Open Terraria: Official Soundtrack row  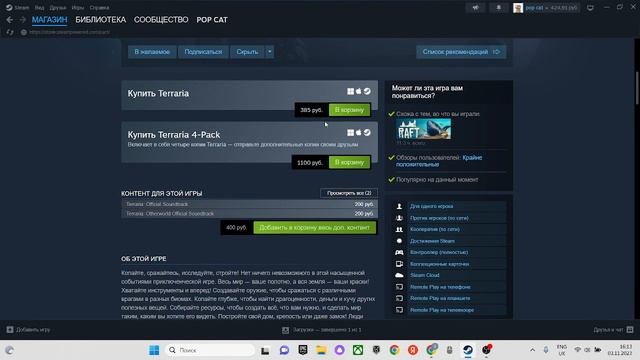pyautogui.click(x=249, y=204)
